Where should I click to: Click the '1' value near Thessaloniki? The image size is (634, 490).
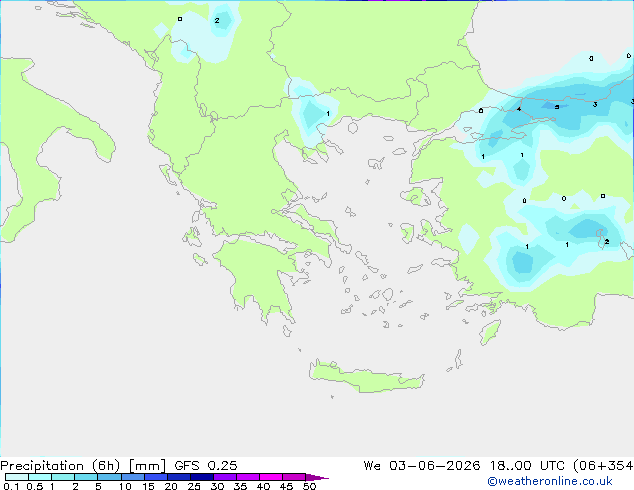(328, 114)
